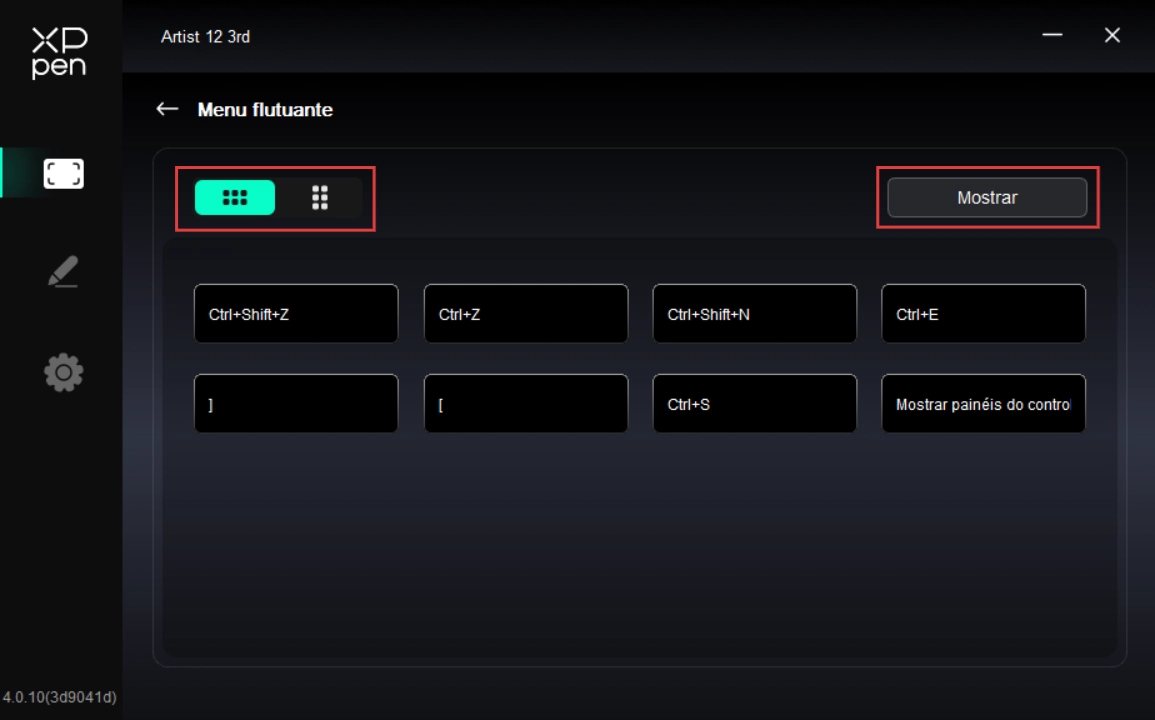
Task: Click the XPPen logo
Action: [60, 53]
